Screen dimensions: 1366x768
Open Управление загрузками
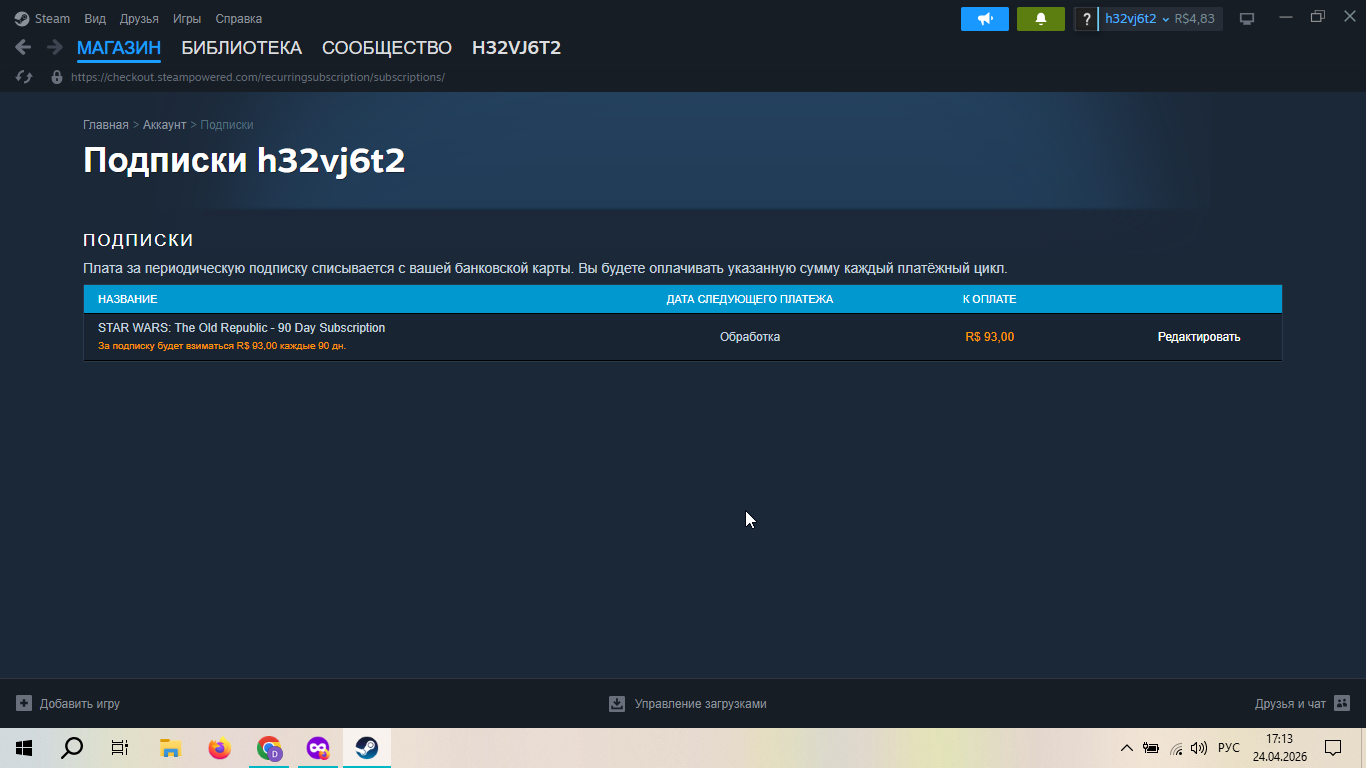pos(701,704)
